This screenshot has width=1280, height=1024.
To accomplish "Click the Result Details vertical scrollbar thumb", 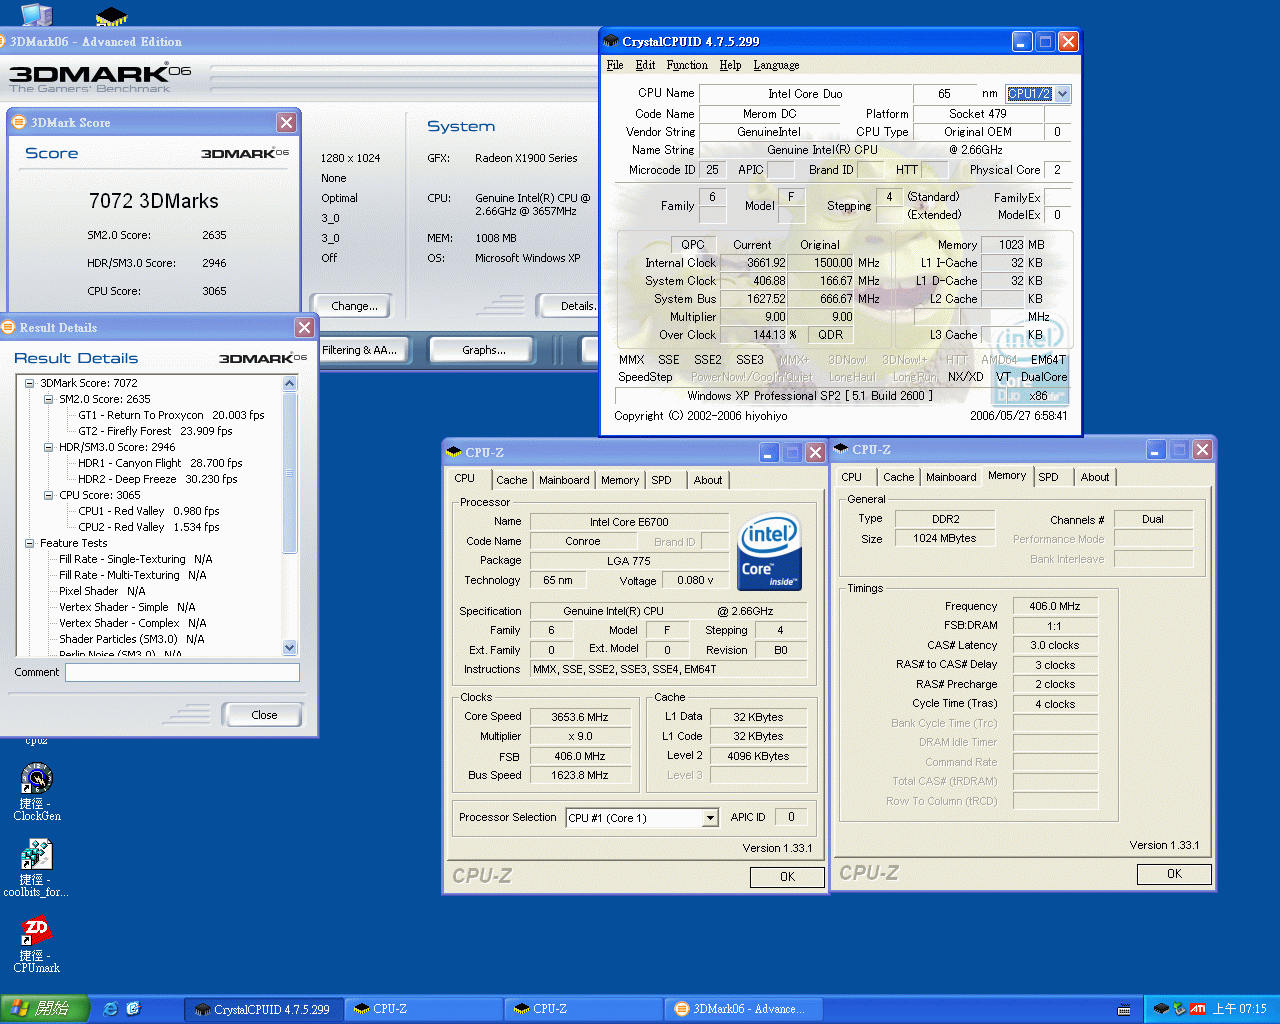I will coord(290,472).
